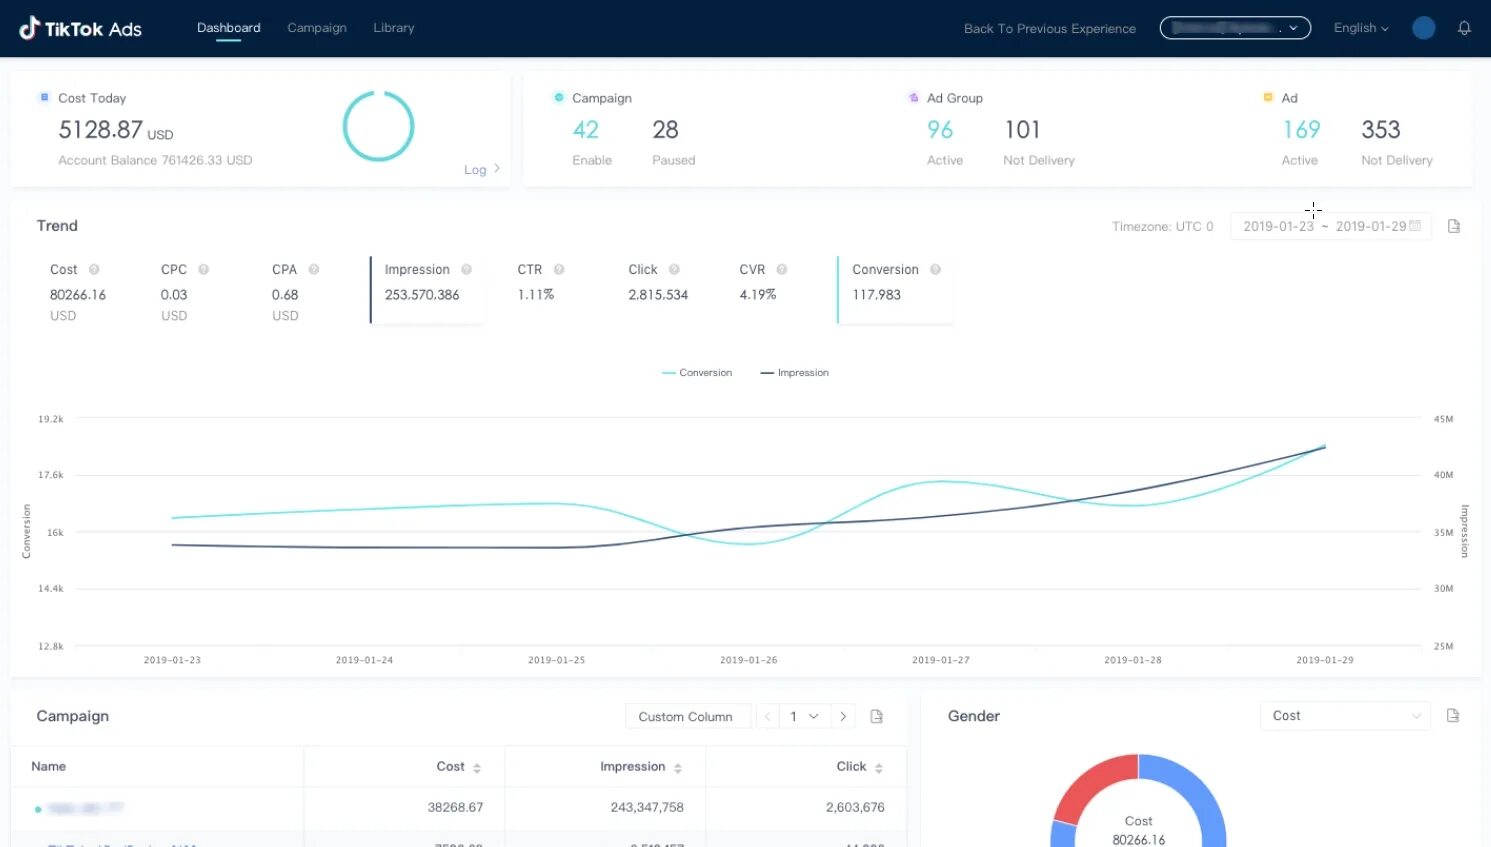Image resolution: width=1491 pixels, height=847 pixels.
Task: Open the Library tab
Action: [x=394, y=28]
